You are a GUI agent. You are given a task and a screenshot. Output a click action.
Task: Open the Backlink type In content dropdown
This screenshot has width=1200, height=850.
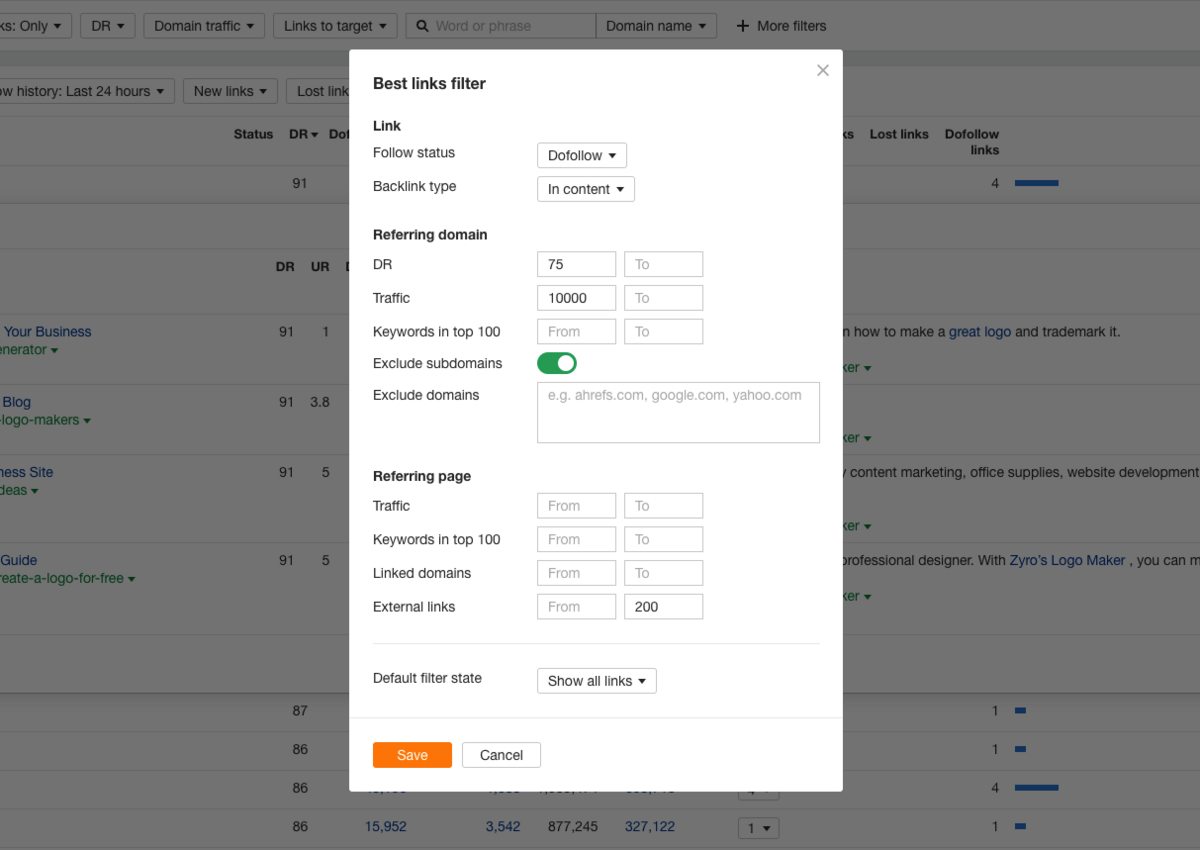click(x=585, y=189)
